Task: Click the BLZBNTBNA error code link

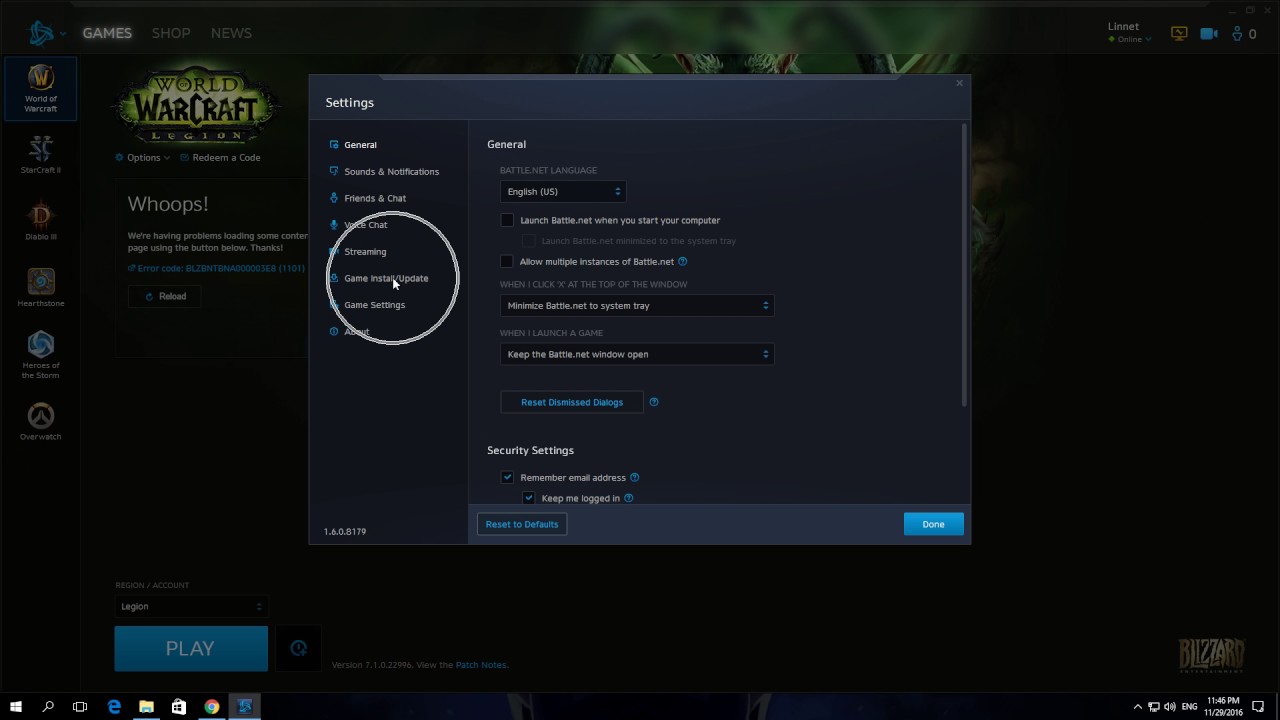Action: pyautogui.click(x=216, y=268)
